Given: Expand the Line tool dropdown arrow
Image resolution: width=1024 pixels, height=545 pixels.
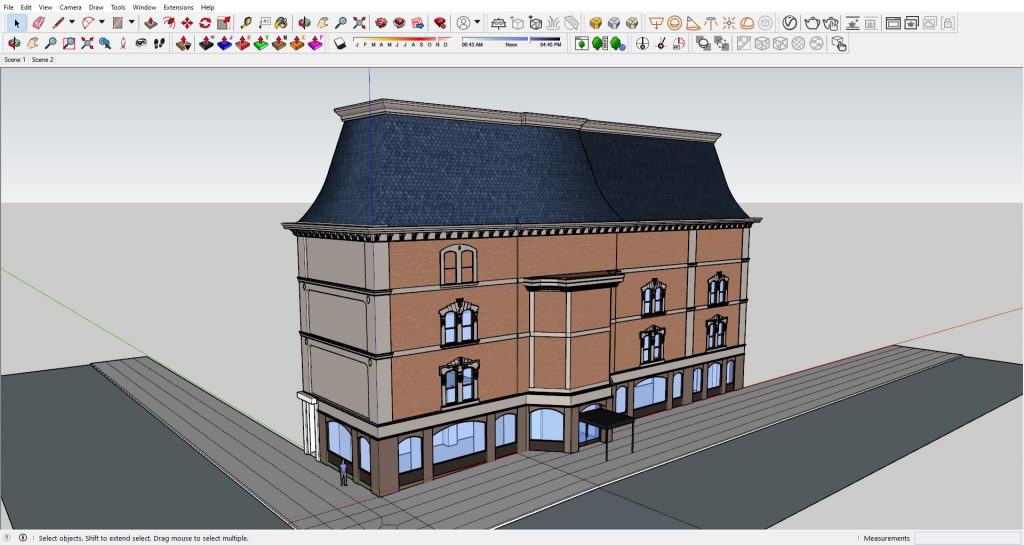Looking at the screenshot, I should (x=72, y=22).
